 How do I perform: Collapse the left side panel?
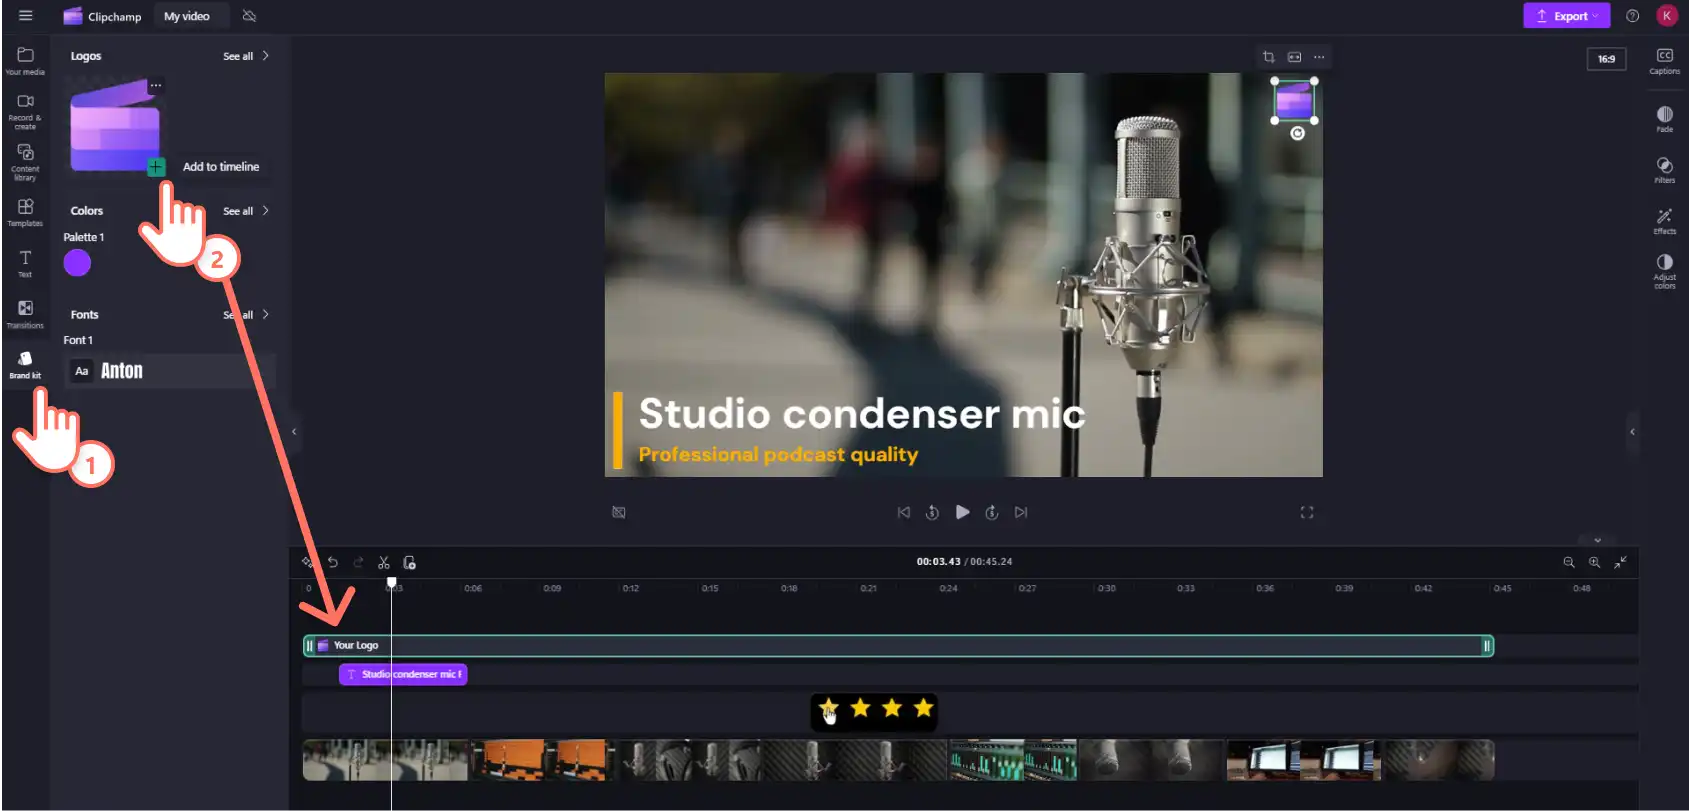pyautogui.click(x=294, y=431)
